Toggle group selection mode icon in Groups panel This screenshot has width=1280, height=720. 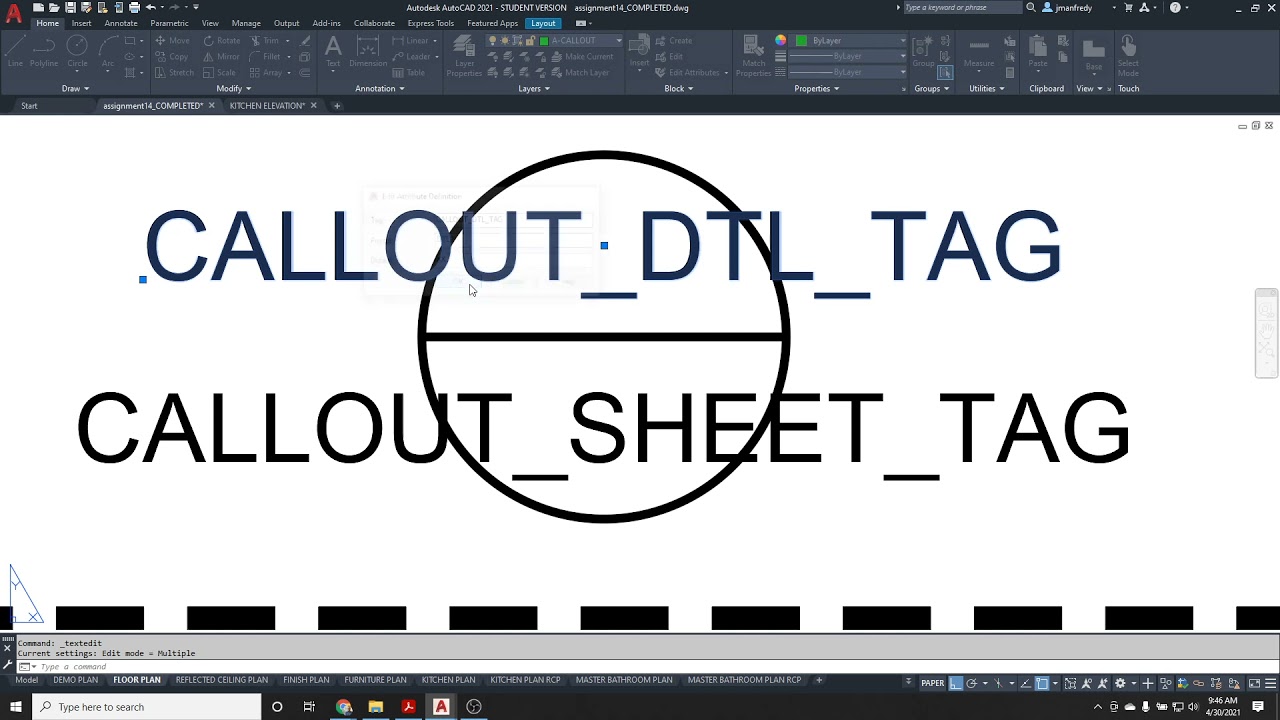[x=944, y=72]
